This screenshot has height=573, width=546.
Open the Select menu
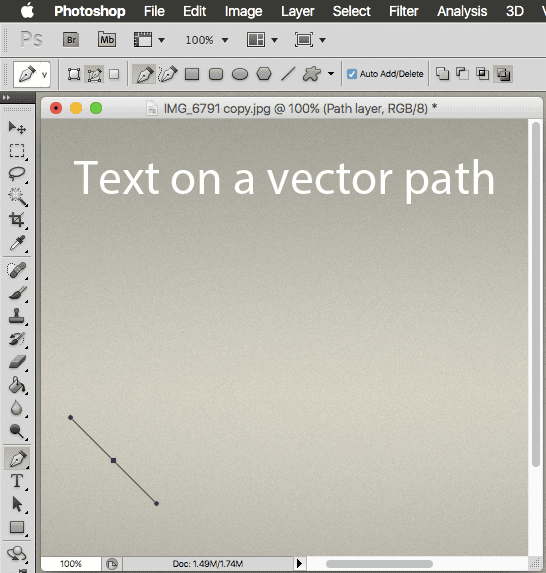click(352, 11)
